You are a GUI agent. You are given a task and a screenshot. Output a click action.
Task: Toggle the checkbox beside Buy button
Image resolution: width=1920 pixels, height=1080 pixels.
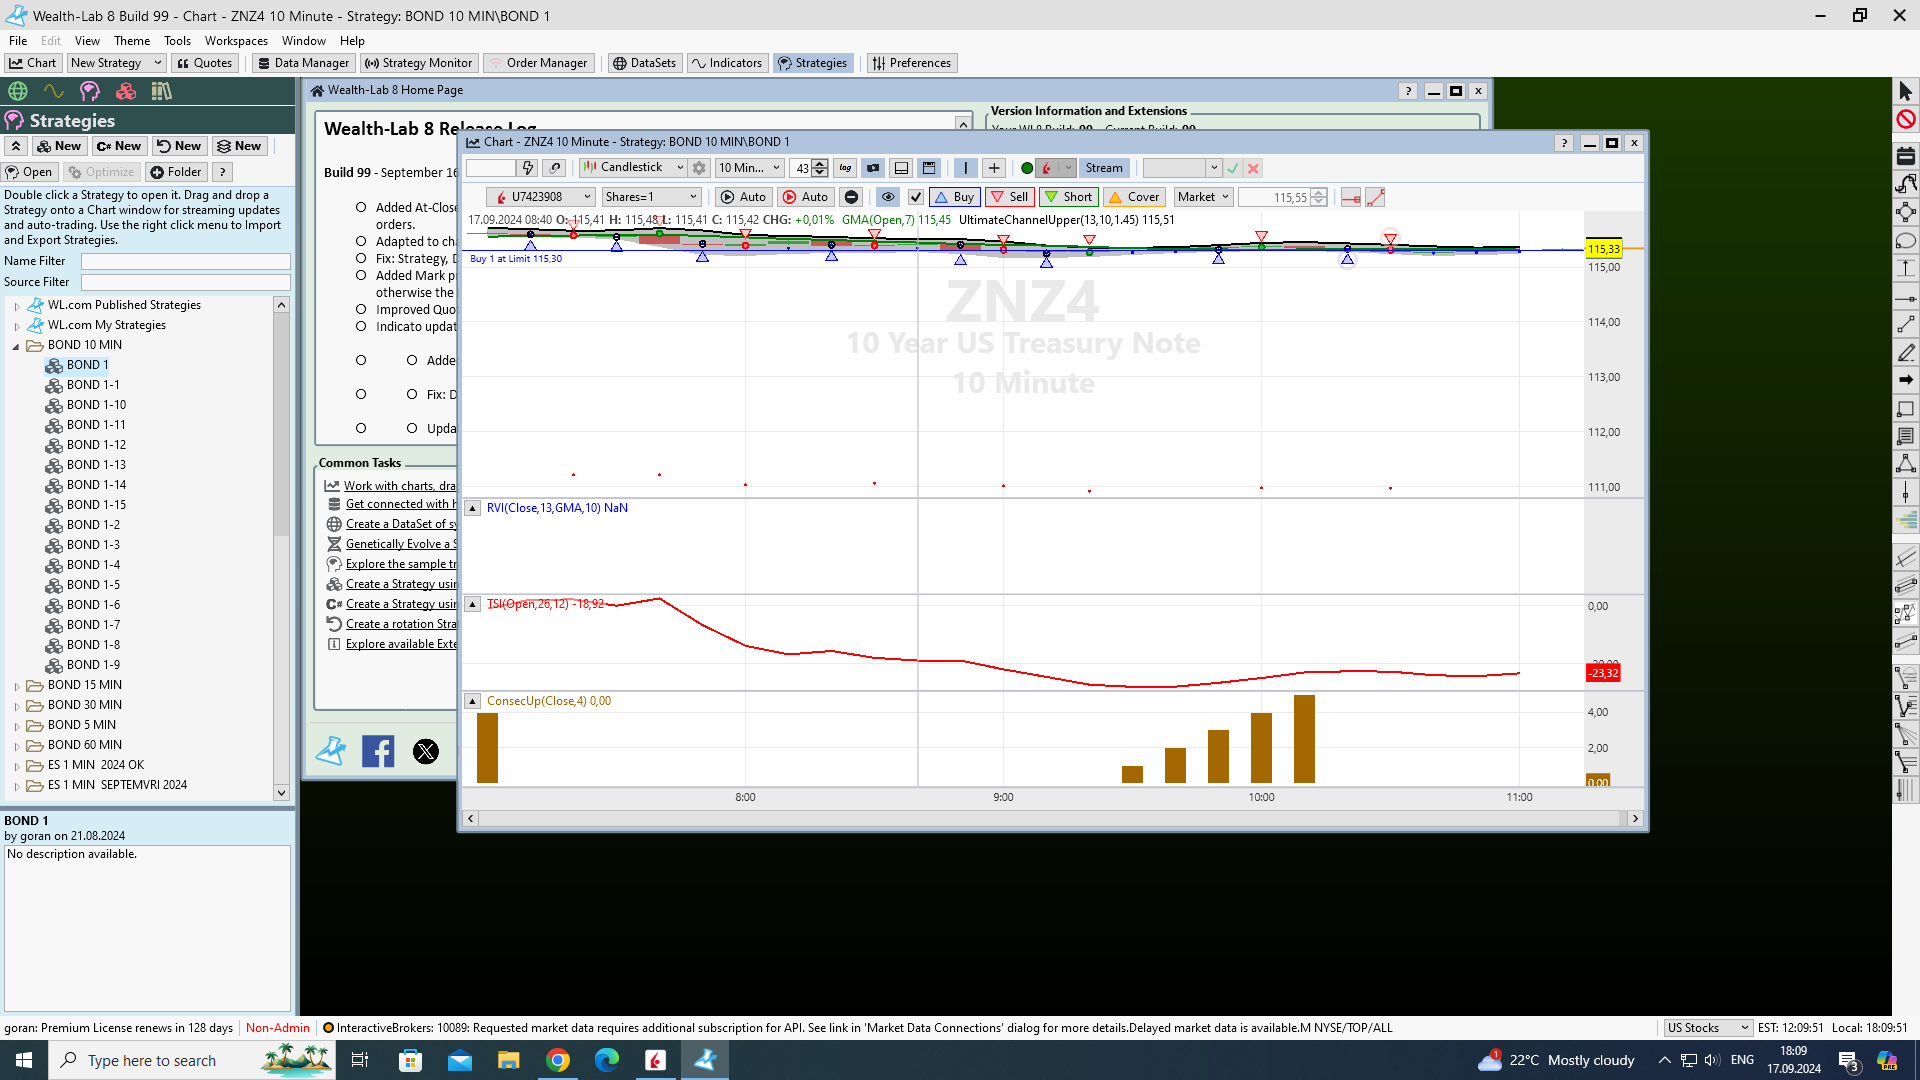click(x=915, y=197)
